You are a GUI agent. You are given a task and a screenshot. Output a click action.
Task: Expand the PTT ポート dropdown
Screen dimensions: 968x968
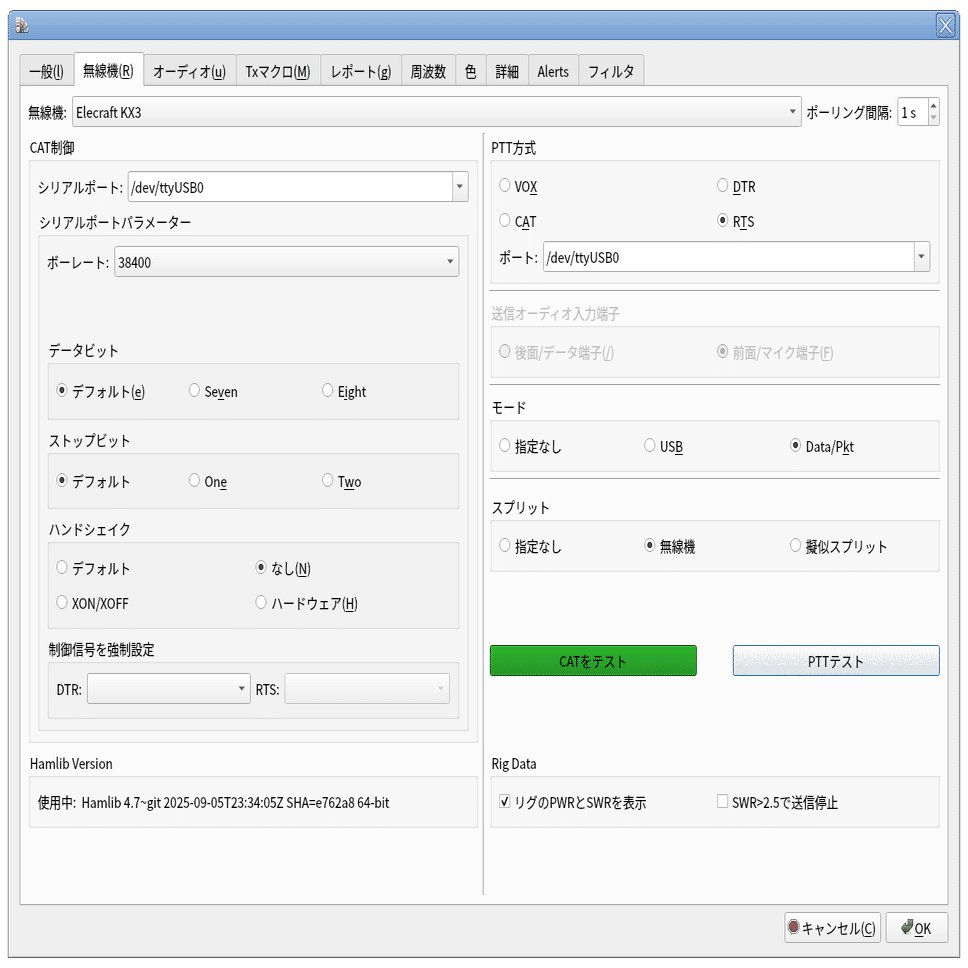click(921, 257)
